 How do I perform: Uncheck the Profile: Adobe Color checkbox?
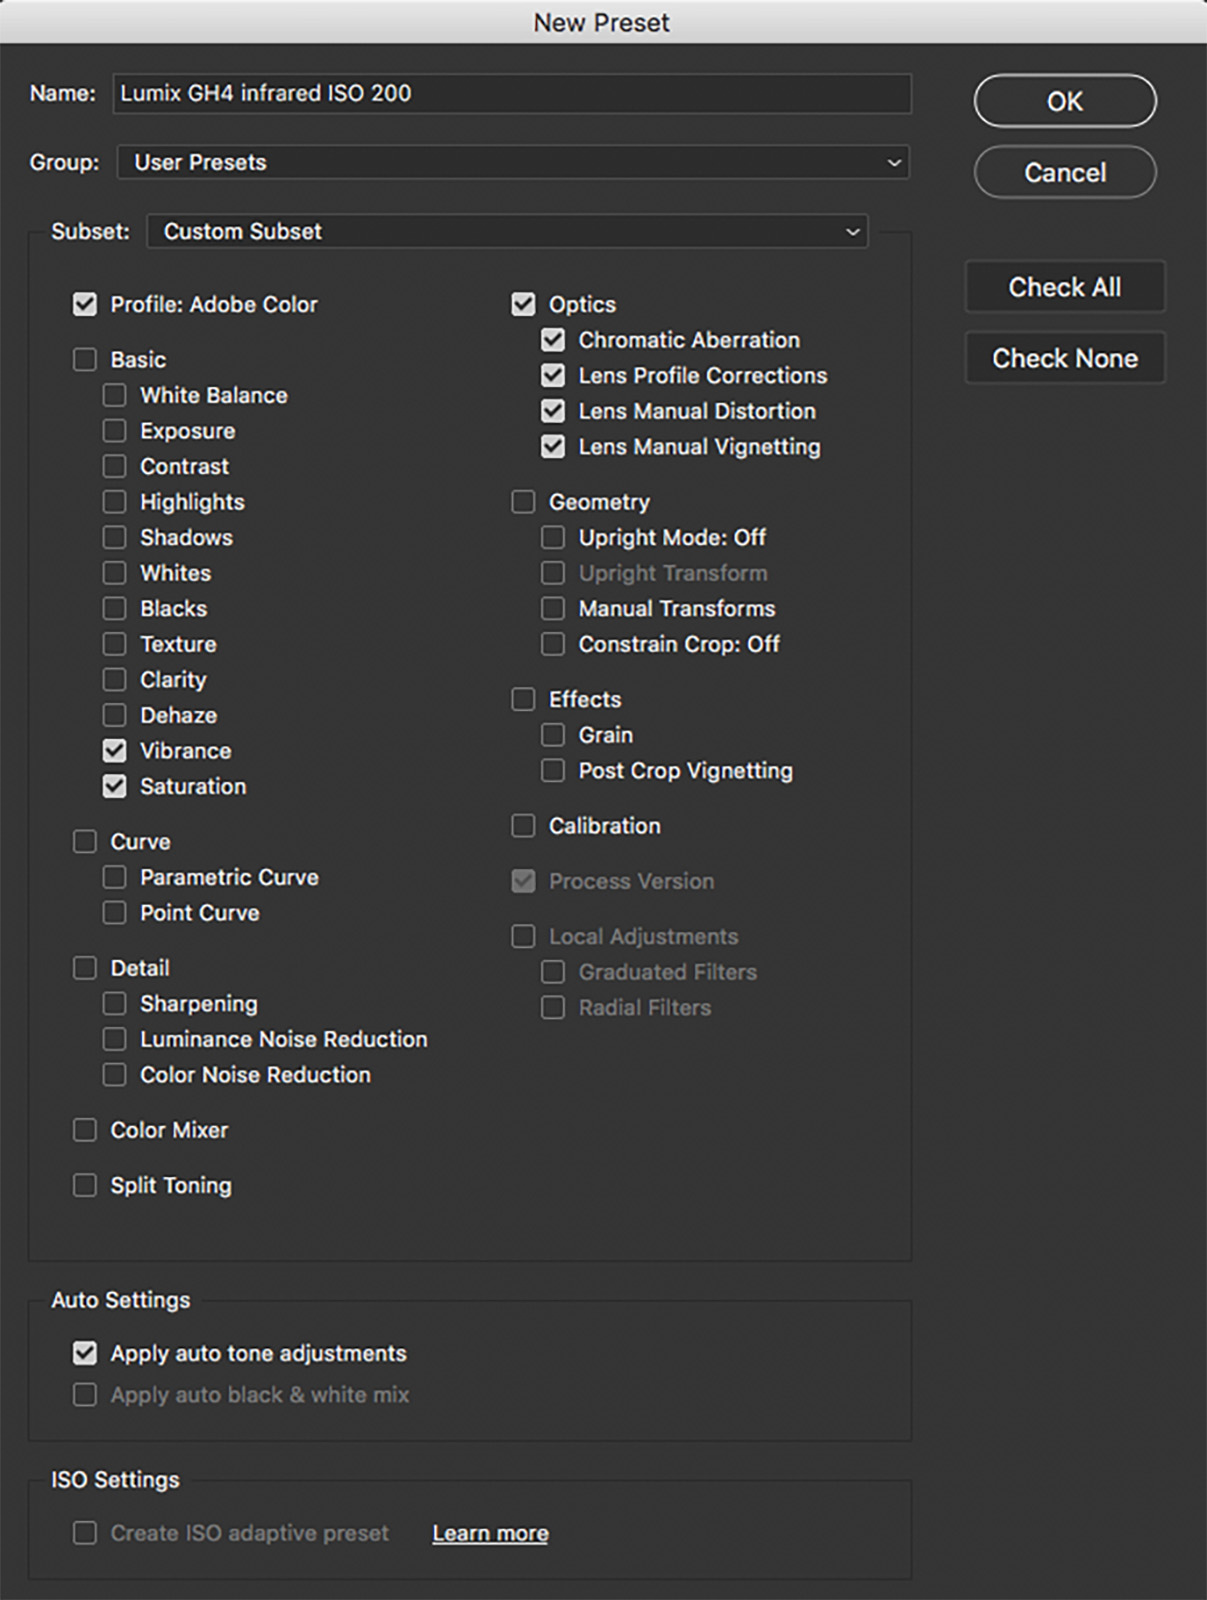tap(85, 304)
